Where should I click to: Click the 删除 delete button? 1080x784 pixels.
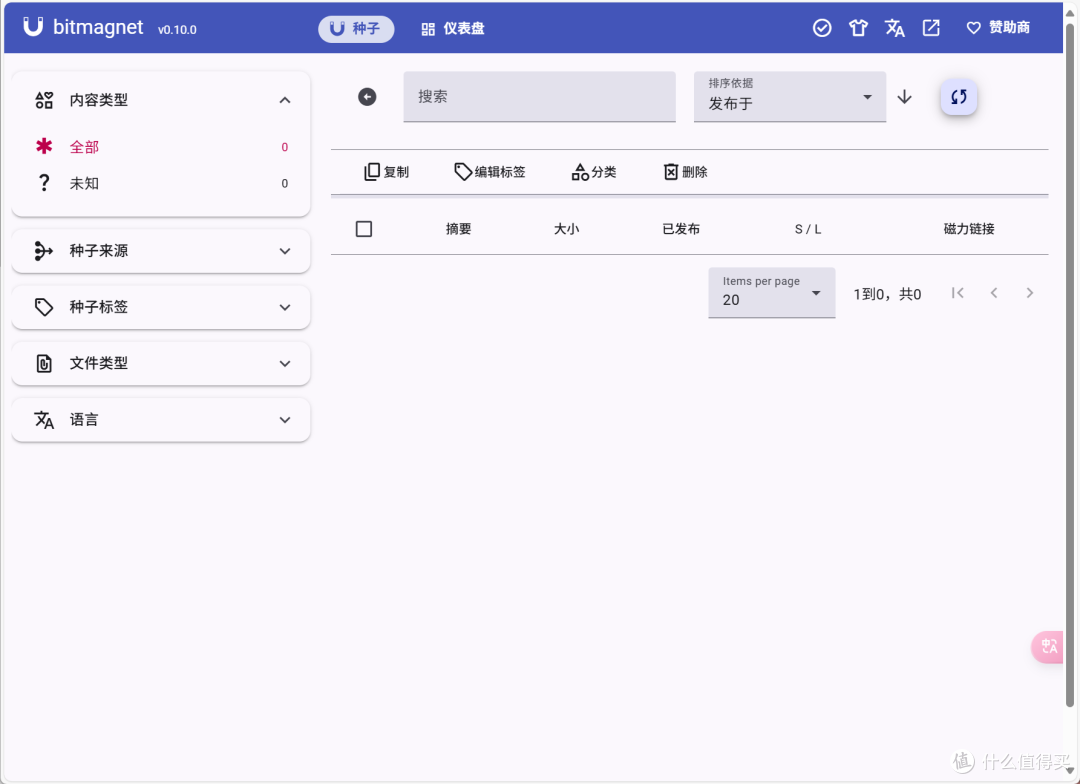(685, 172)
